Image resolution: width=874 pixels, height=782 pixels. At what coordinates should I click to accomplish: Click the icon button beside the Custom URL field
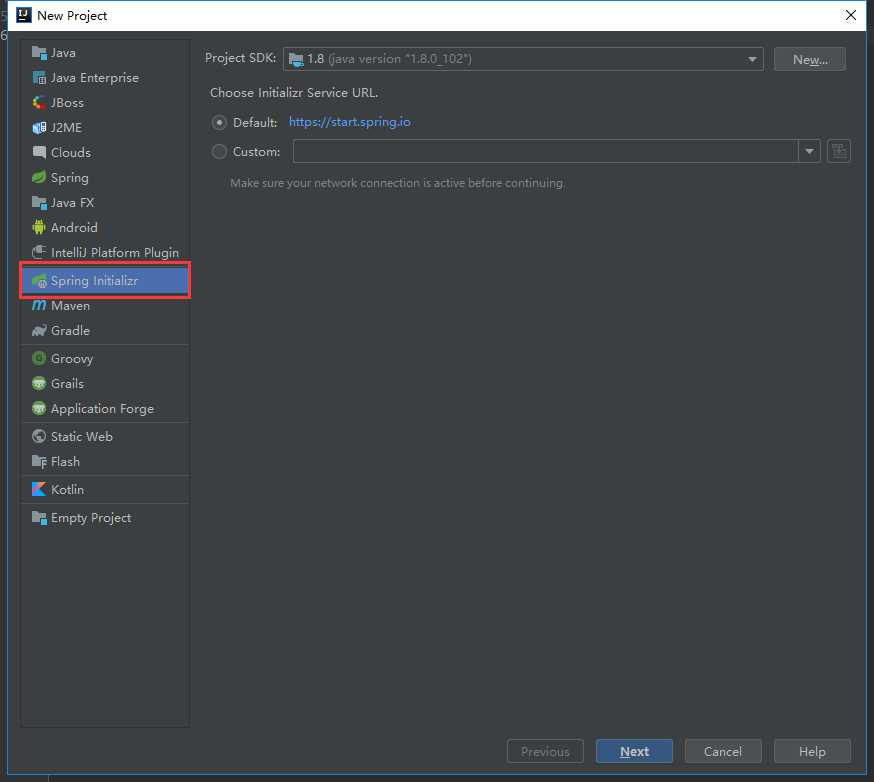[839, 151]
